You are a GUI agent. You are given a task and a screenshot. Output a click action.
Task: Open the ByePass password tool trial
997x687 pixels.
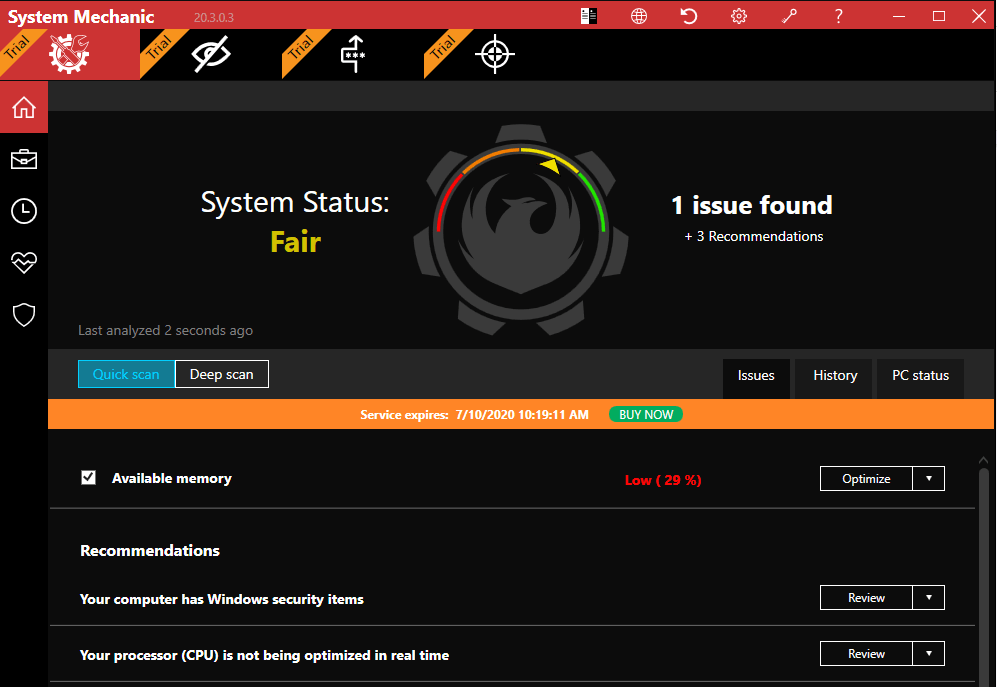pyautogui.click(x=352, y=54)
